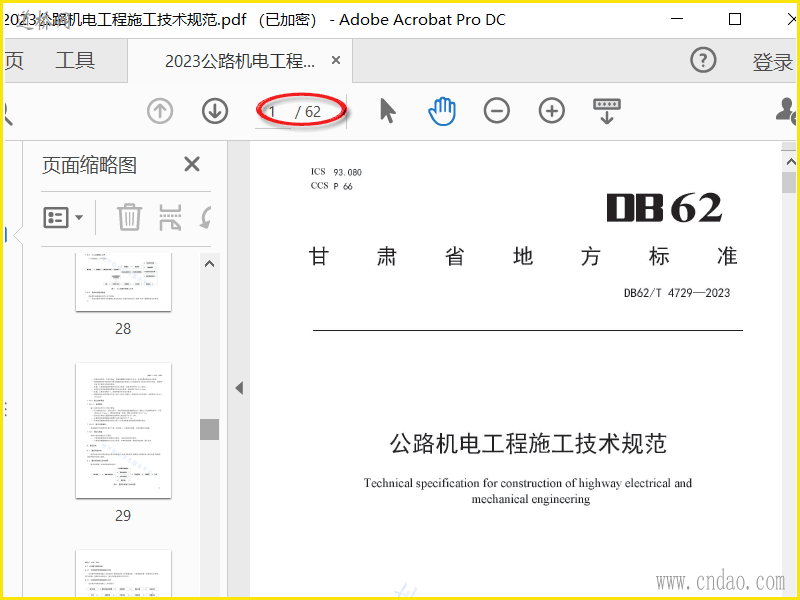Select the arrow selection tool
The height and width of the screenshot is (600, 800).
387,111
